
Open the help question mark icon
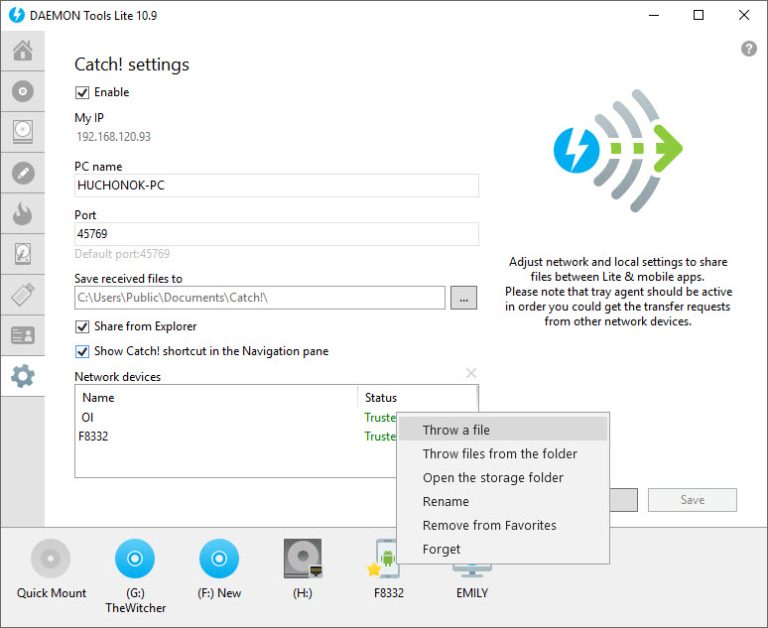click(748, 49)
